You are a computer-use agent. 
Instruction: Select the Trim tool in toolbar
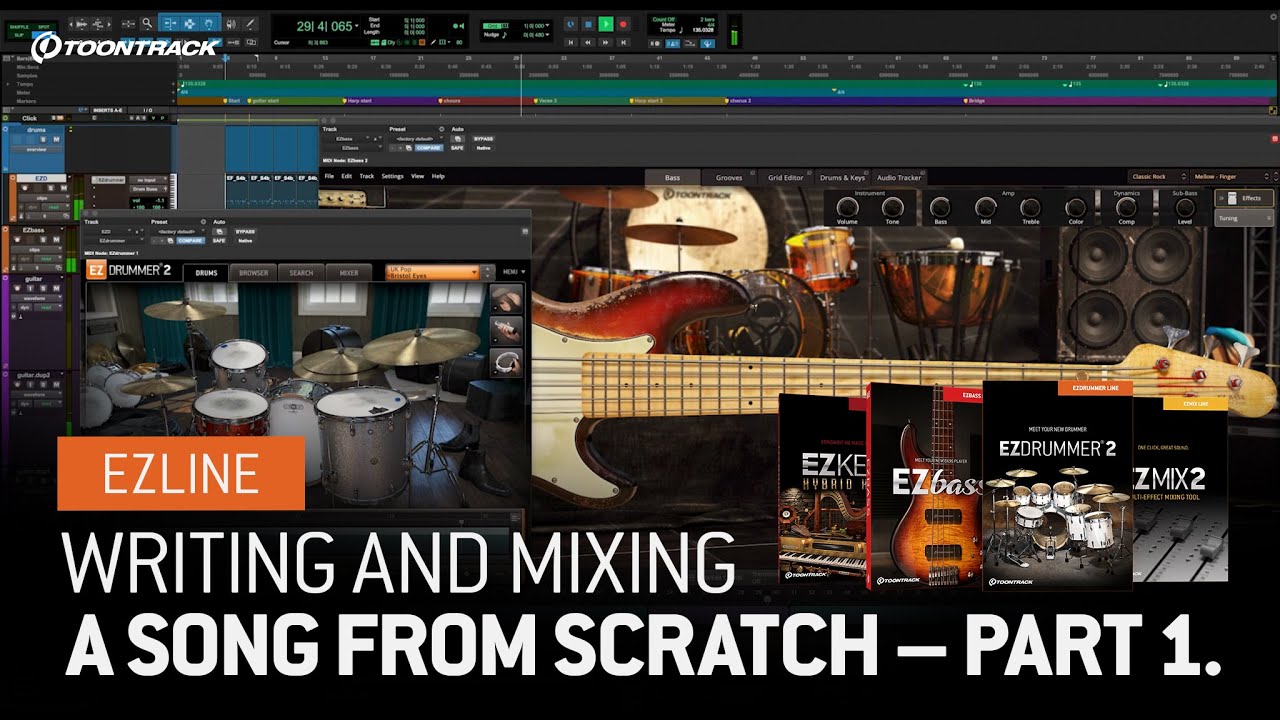[x=170, y=23]
